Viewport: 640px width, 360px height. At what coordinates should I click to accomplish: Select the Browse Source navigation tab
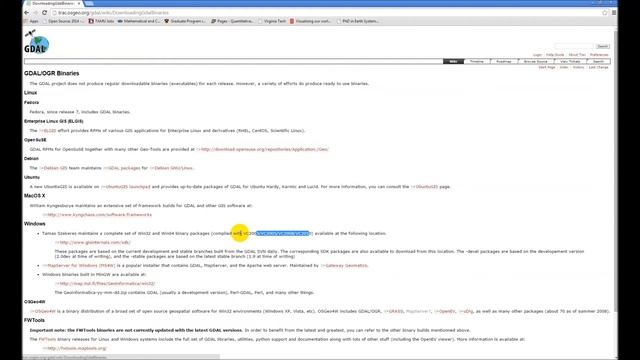click(x=536, y=61)
